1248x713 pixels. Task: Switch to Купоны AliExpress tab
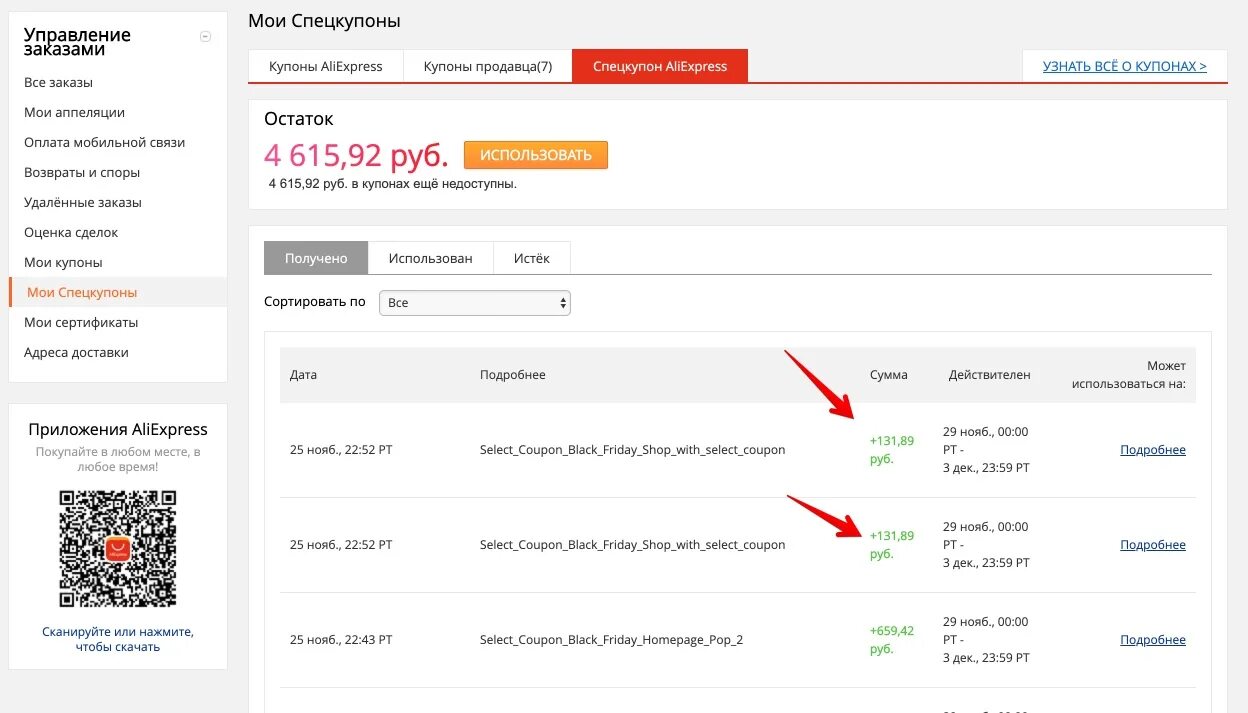pos(326,66)
